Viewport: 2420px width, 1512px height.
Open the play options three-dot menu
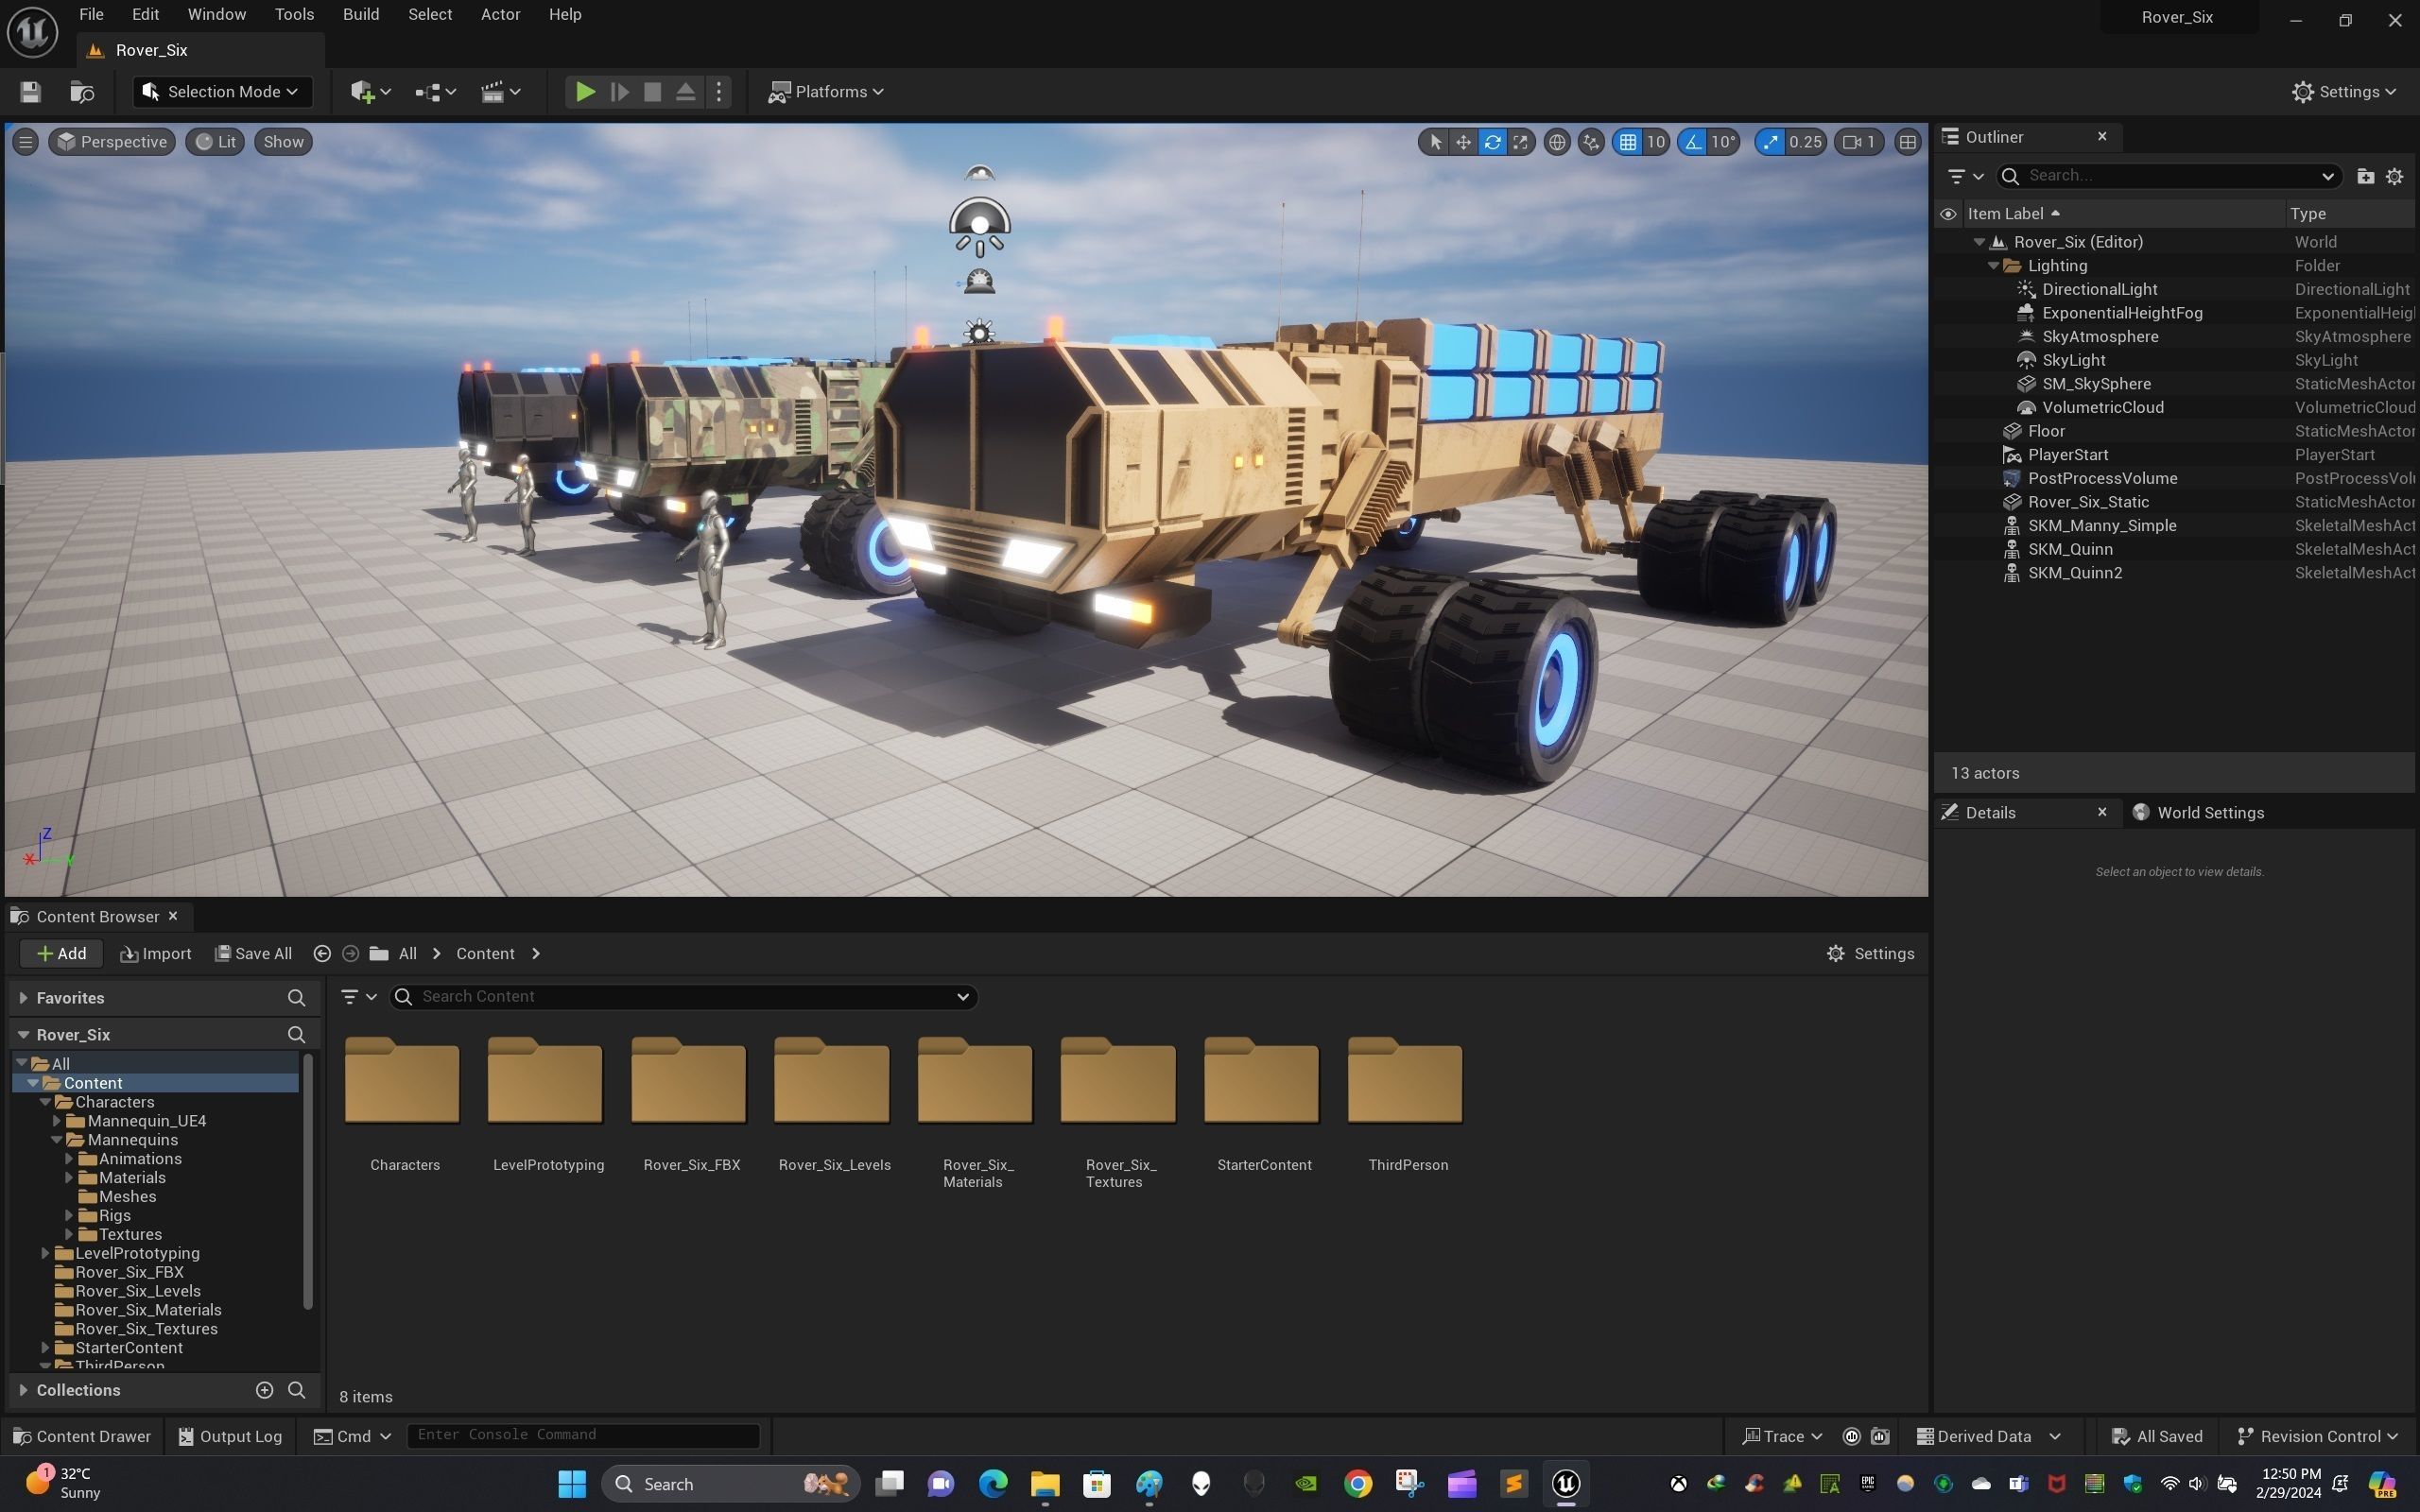pyautogui.click(x=719, y=92)
